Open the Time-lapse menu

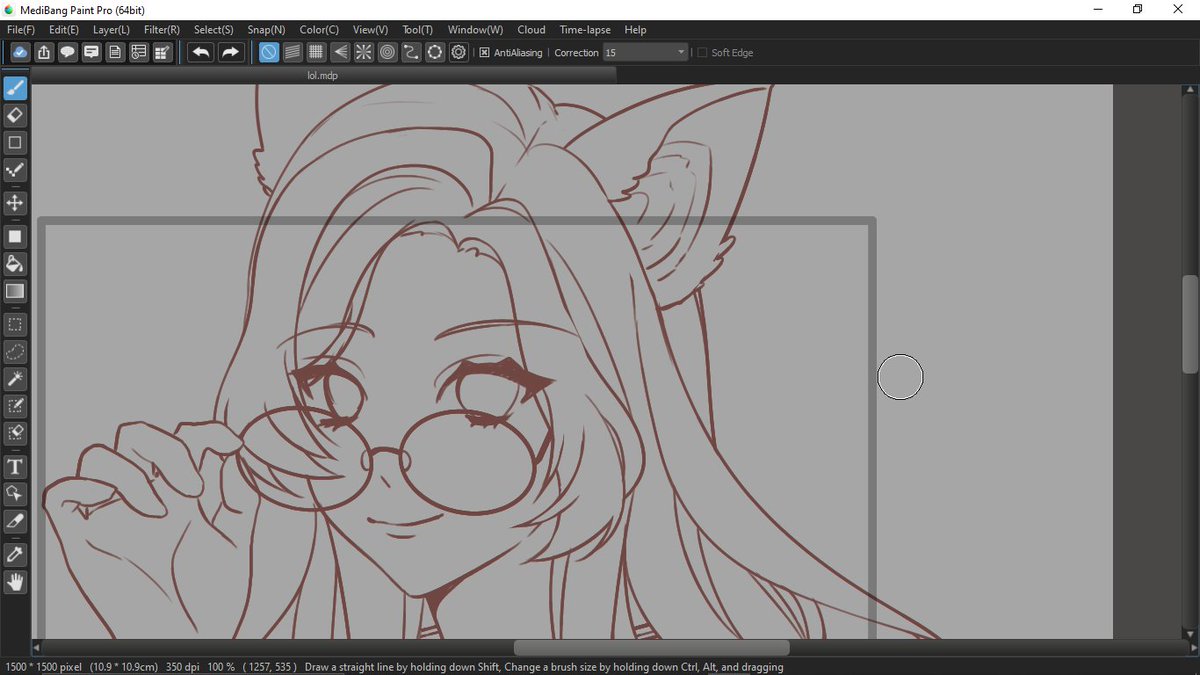click(x=587, y=30)
